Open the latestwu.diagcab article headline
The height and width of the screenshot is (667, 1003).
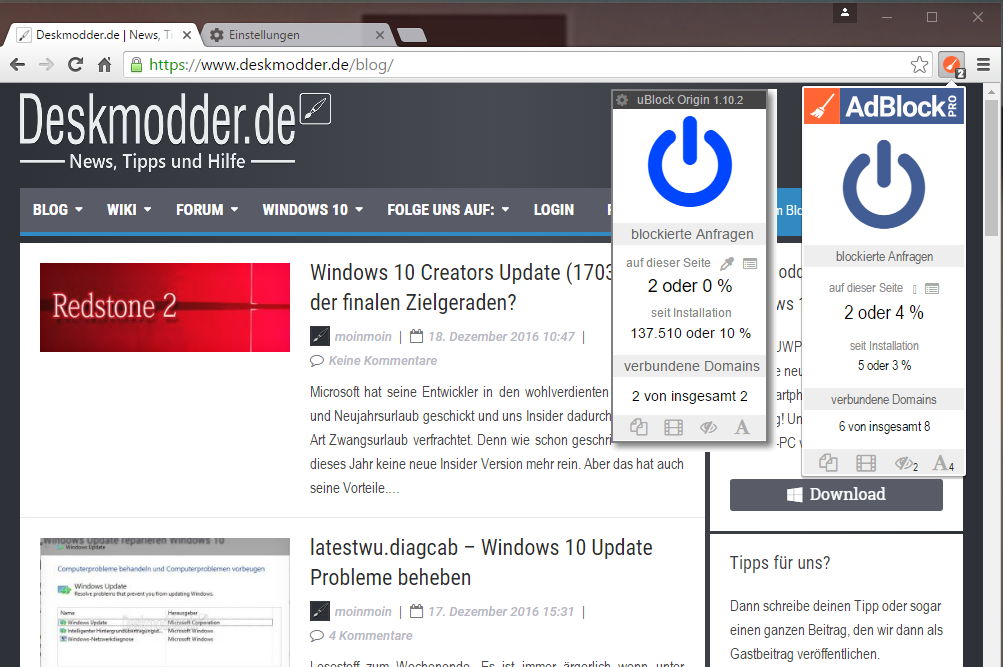pyautogui.click(x=481, y=562)
